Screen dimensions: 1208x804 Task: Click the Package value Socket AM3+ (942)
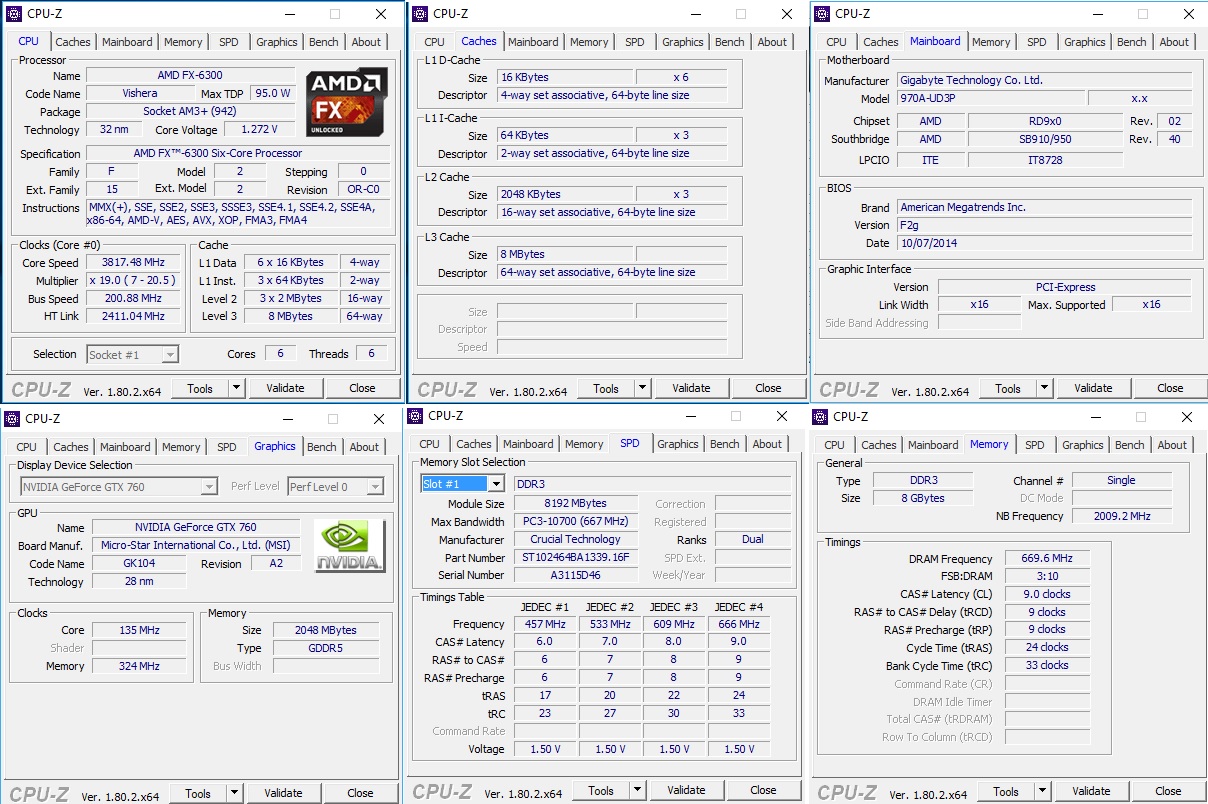191,111
